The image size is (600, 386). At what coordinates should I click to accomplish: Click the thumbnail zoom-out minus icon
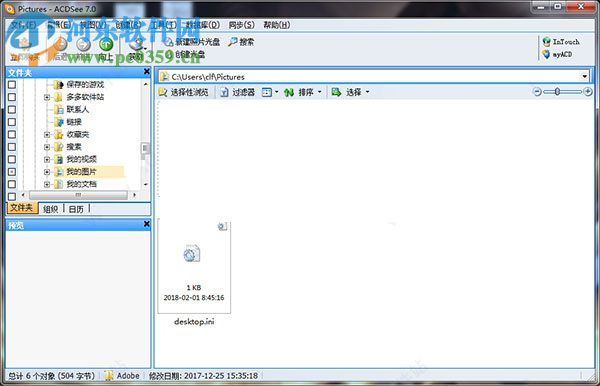pos(537,92)
